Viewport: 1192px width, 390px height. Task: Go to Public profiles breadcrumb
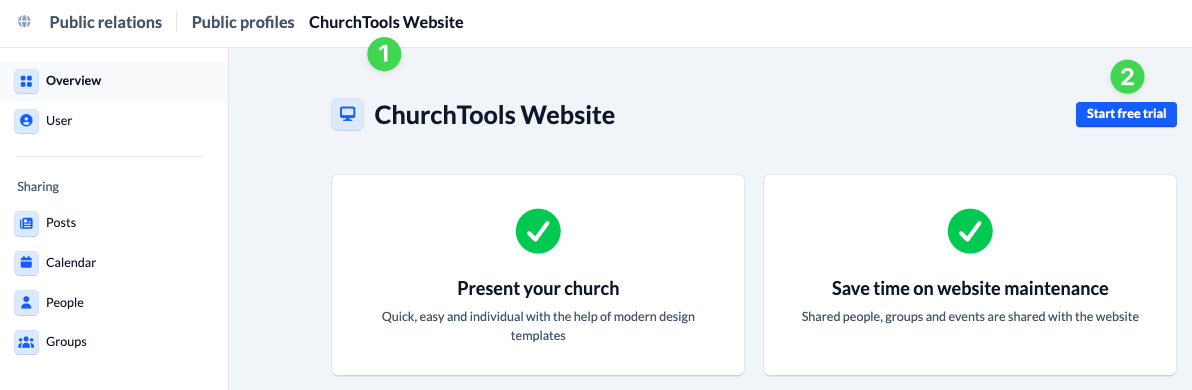(243, 22)
